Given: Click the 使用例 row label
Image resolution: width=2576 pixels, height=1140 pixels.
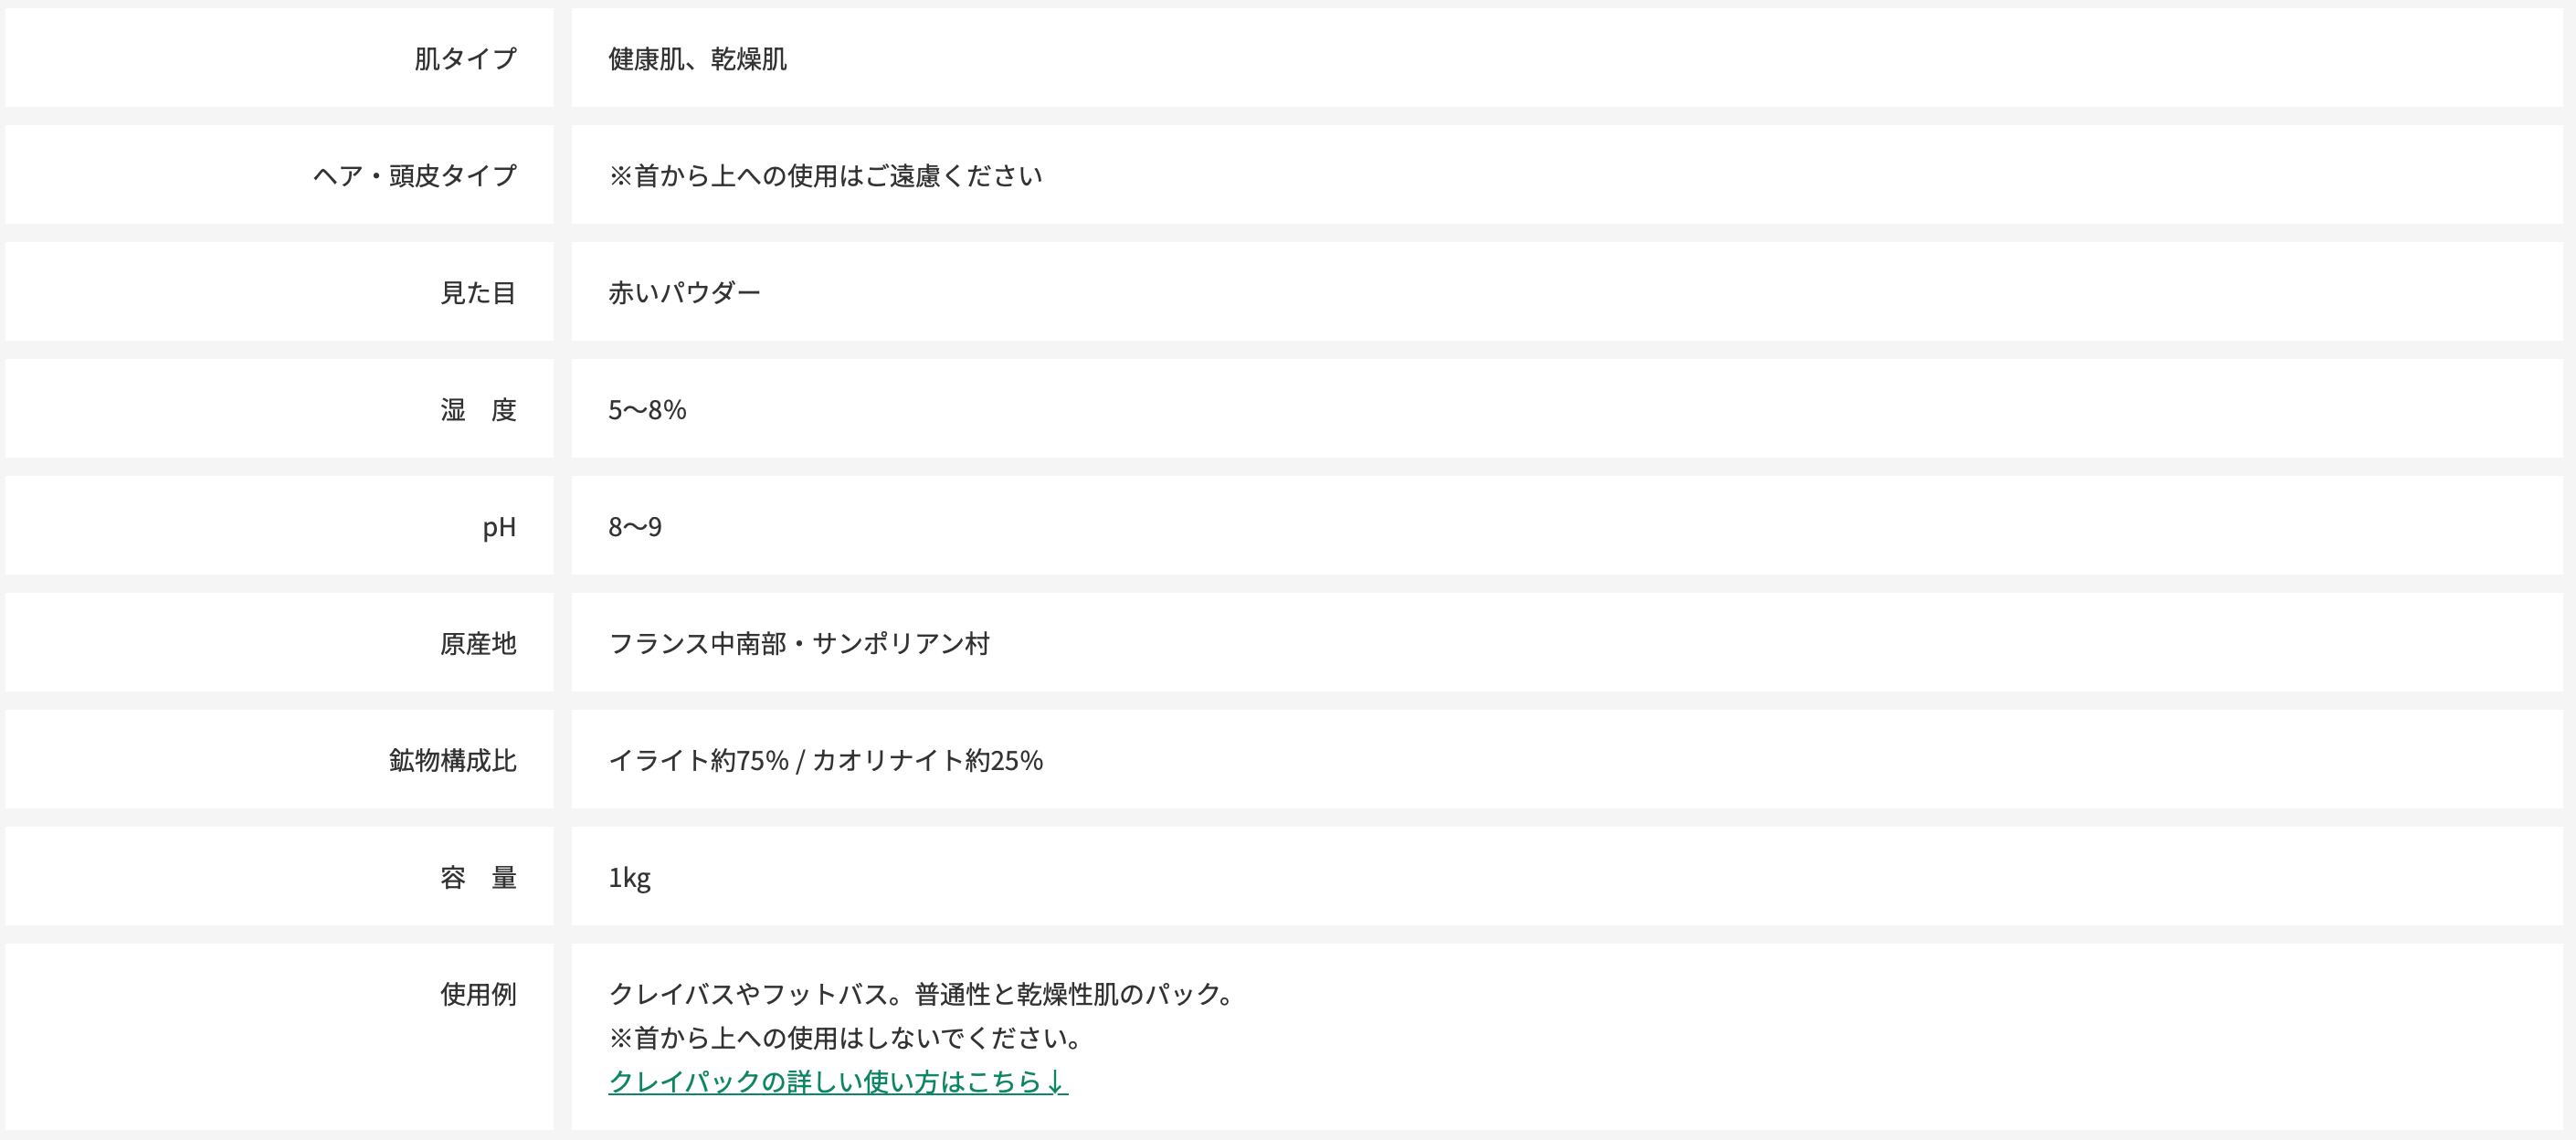Looking at the screenshot, I should pyautogui.click(x=478, y=994).
